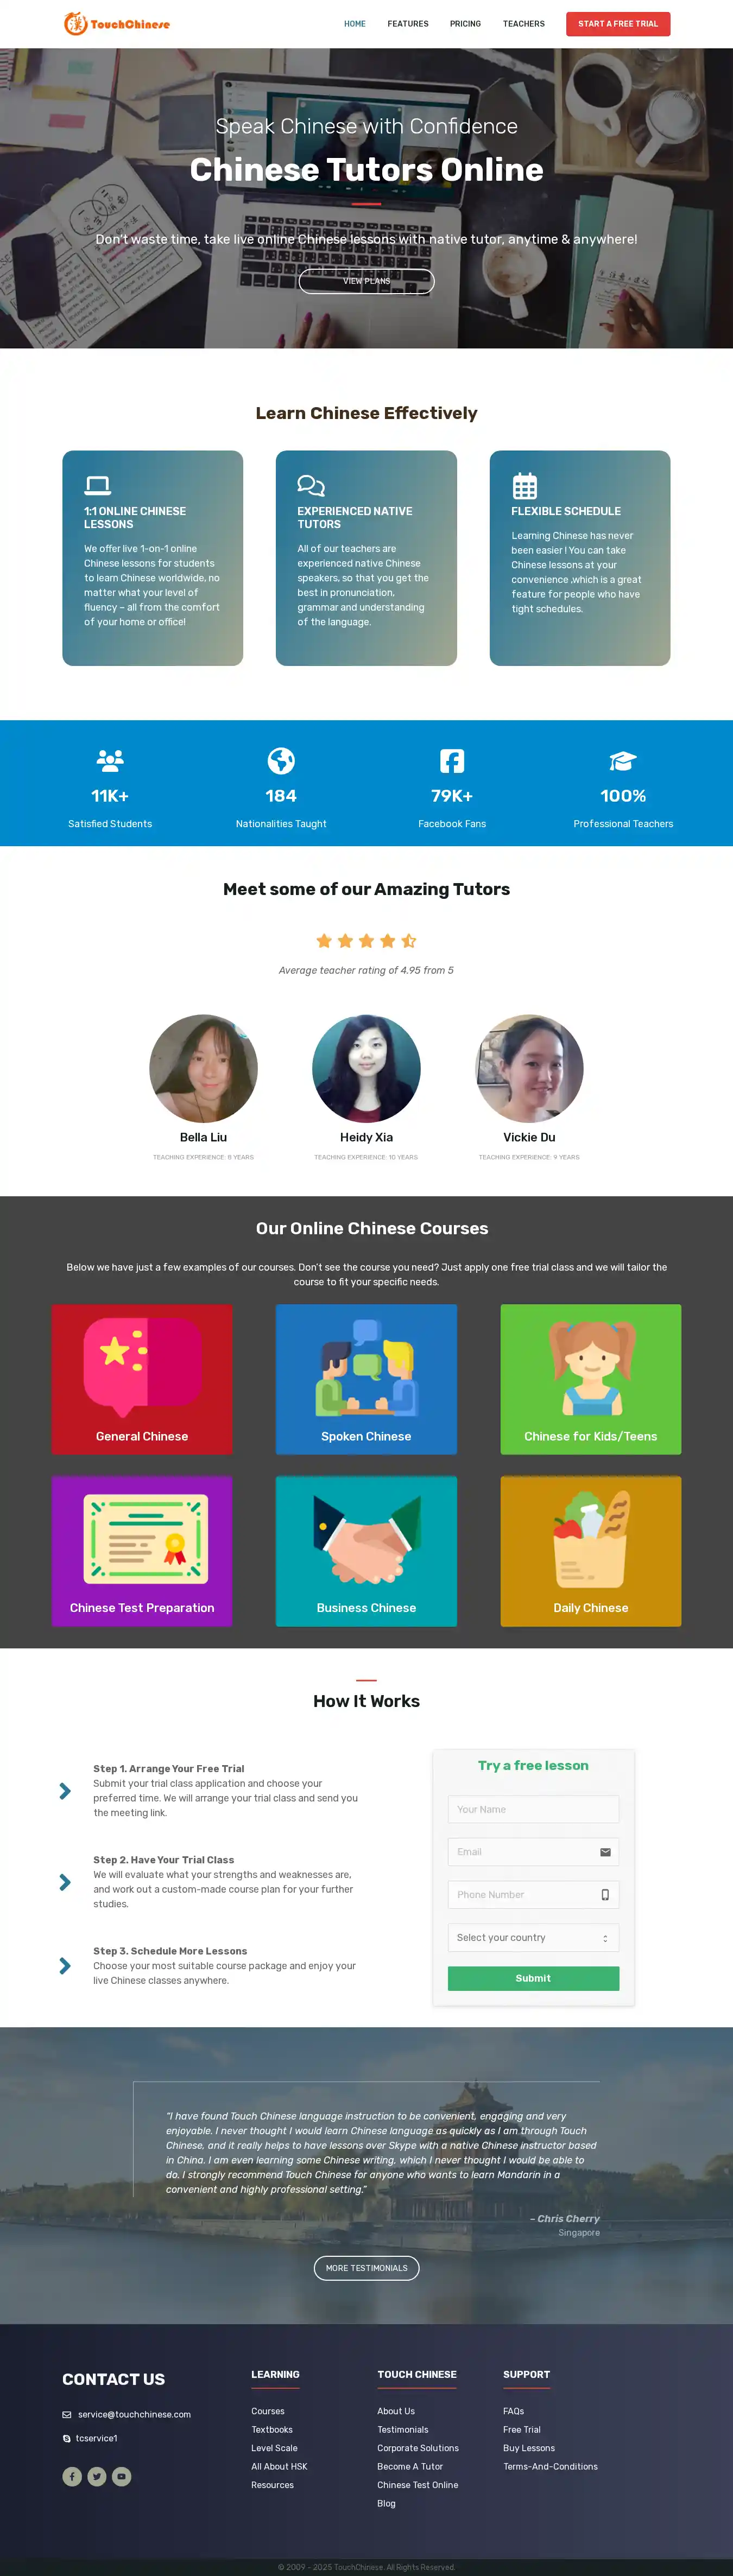
Task: Focus the Your Name input field
Action: click(x=533, y=1809)
